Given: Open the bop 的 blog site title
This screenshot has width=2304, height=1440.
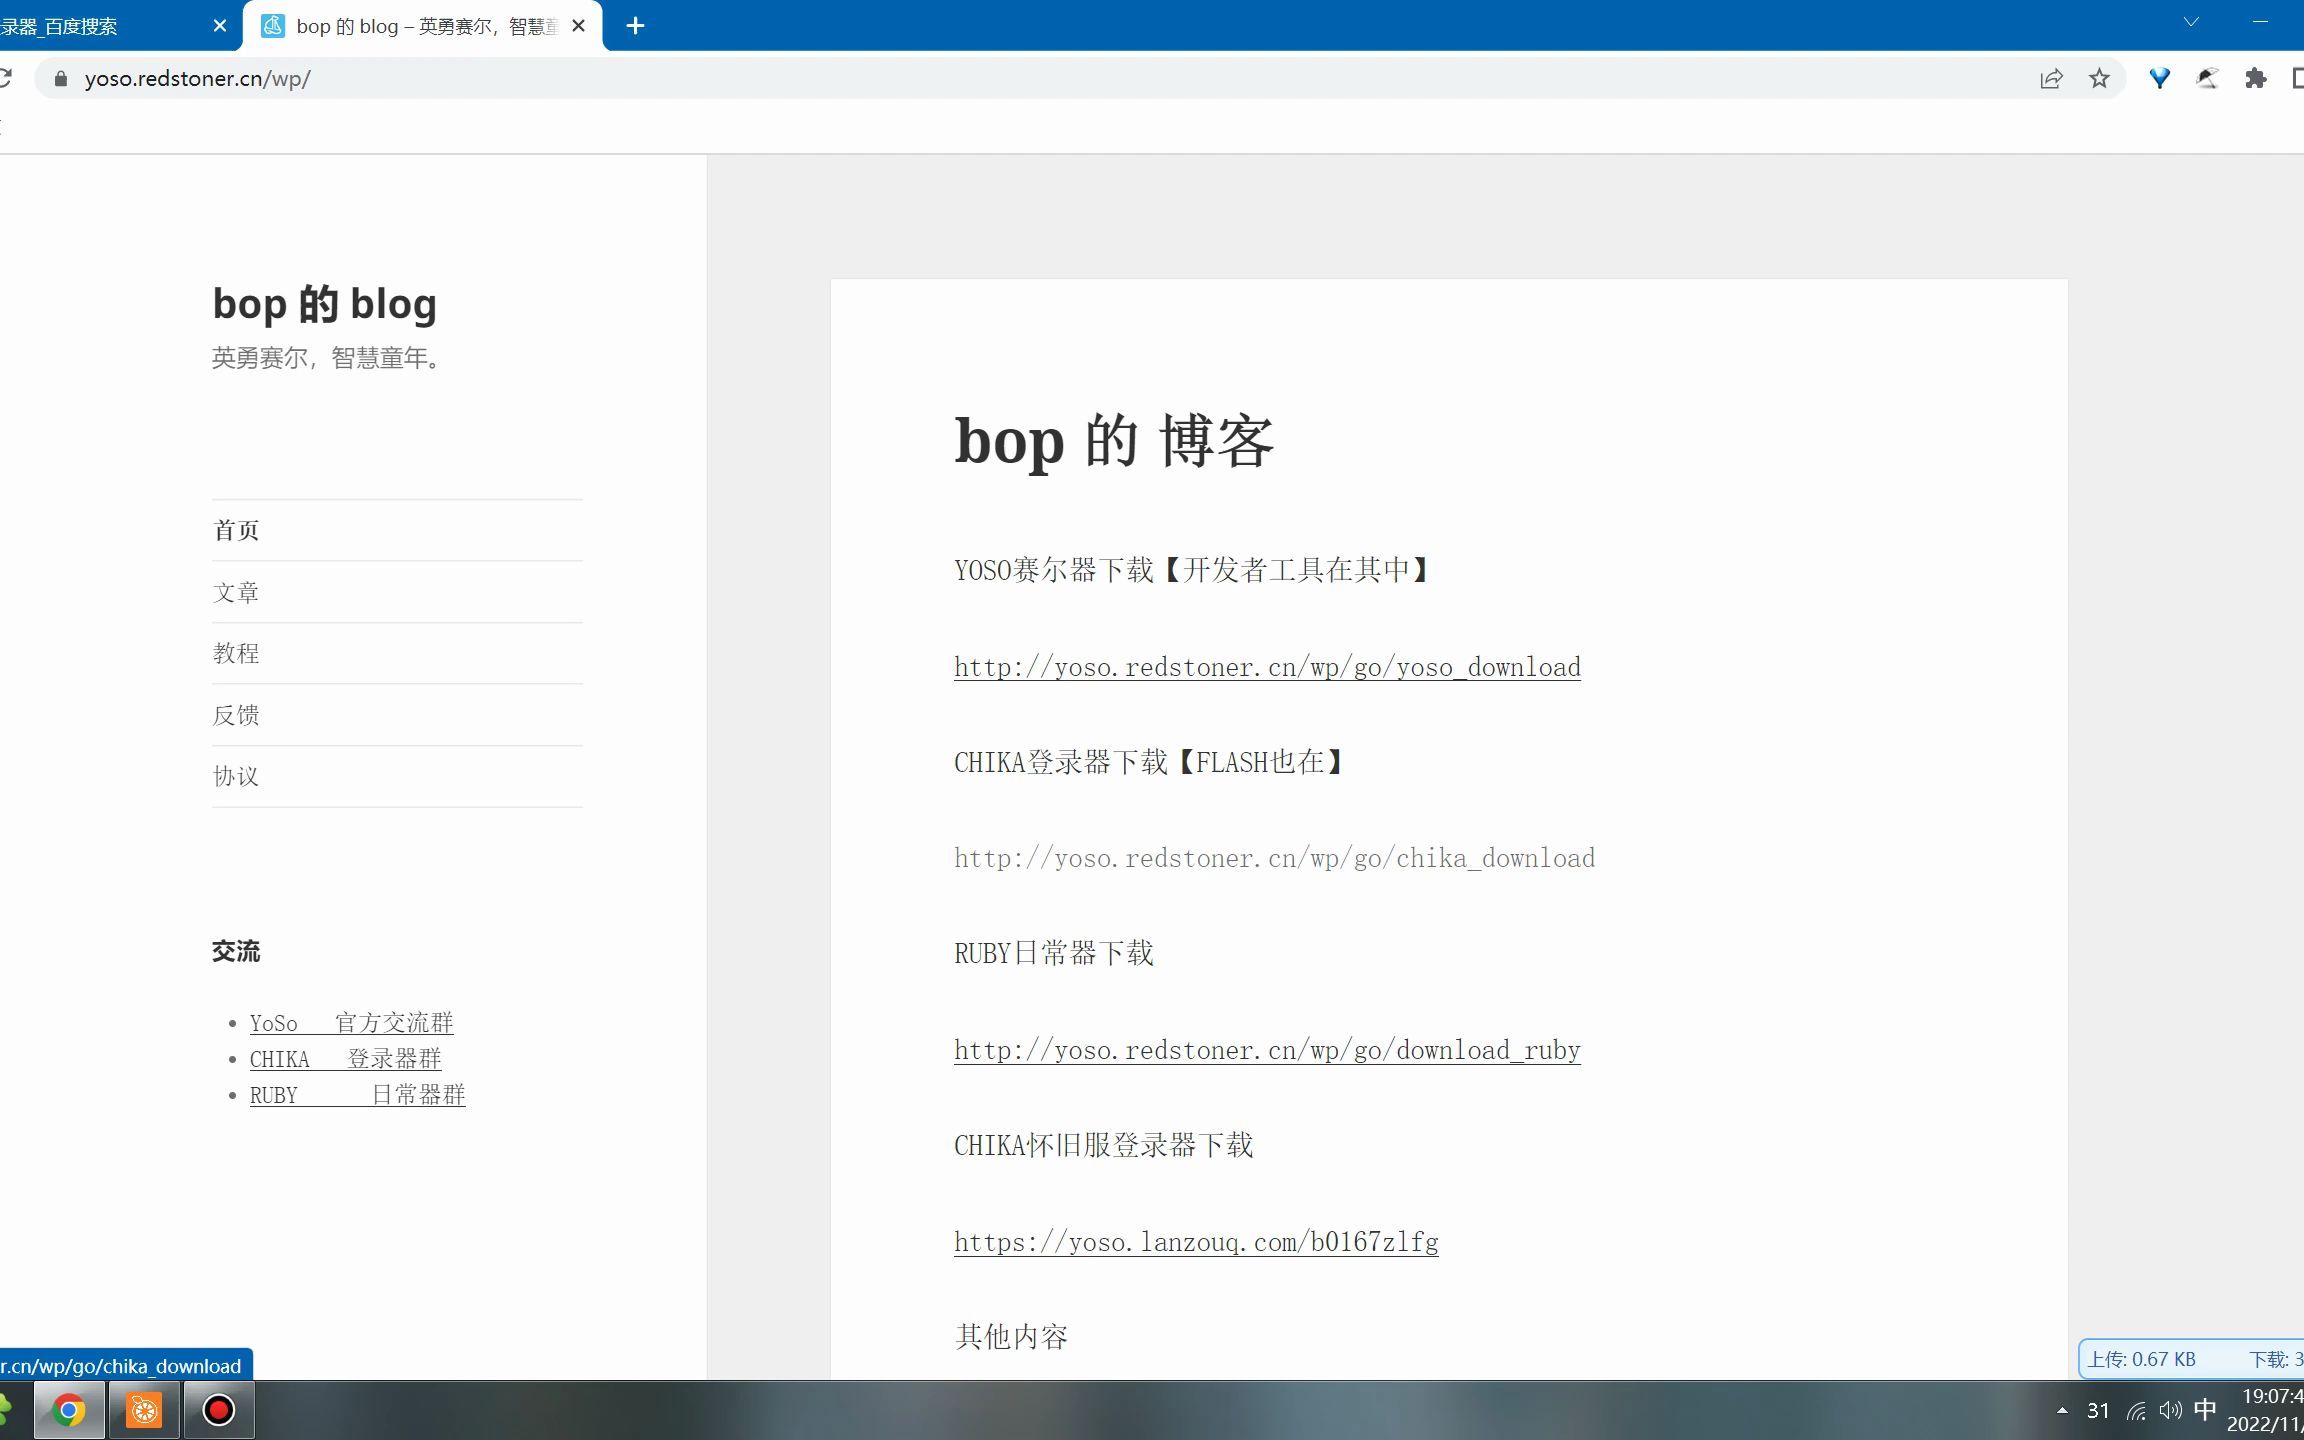Looking at the screenshot, I should point(324,303).
